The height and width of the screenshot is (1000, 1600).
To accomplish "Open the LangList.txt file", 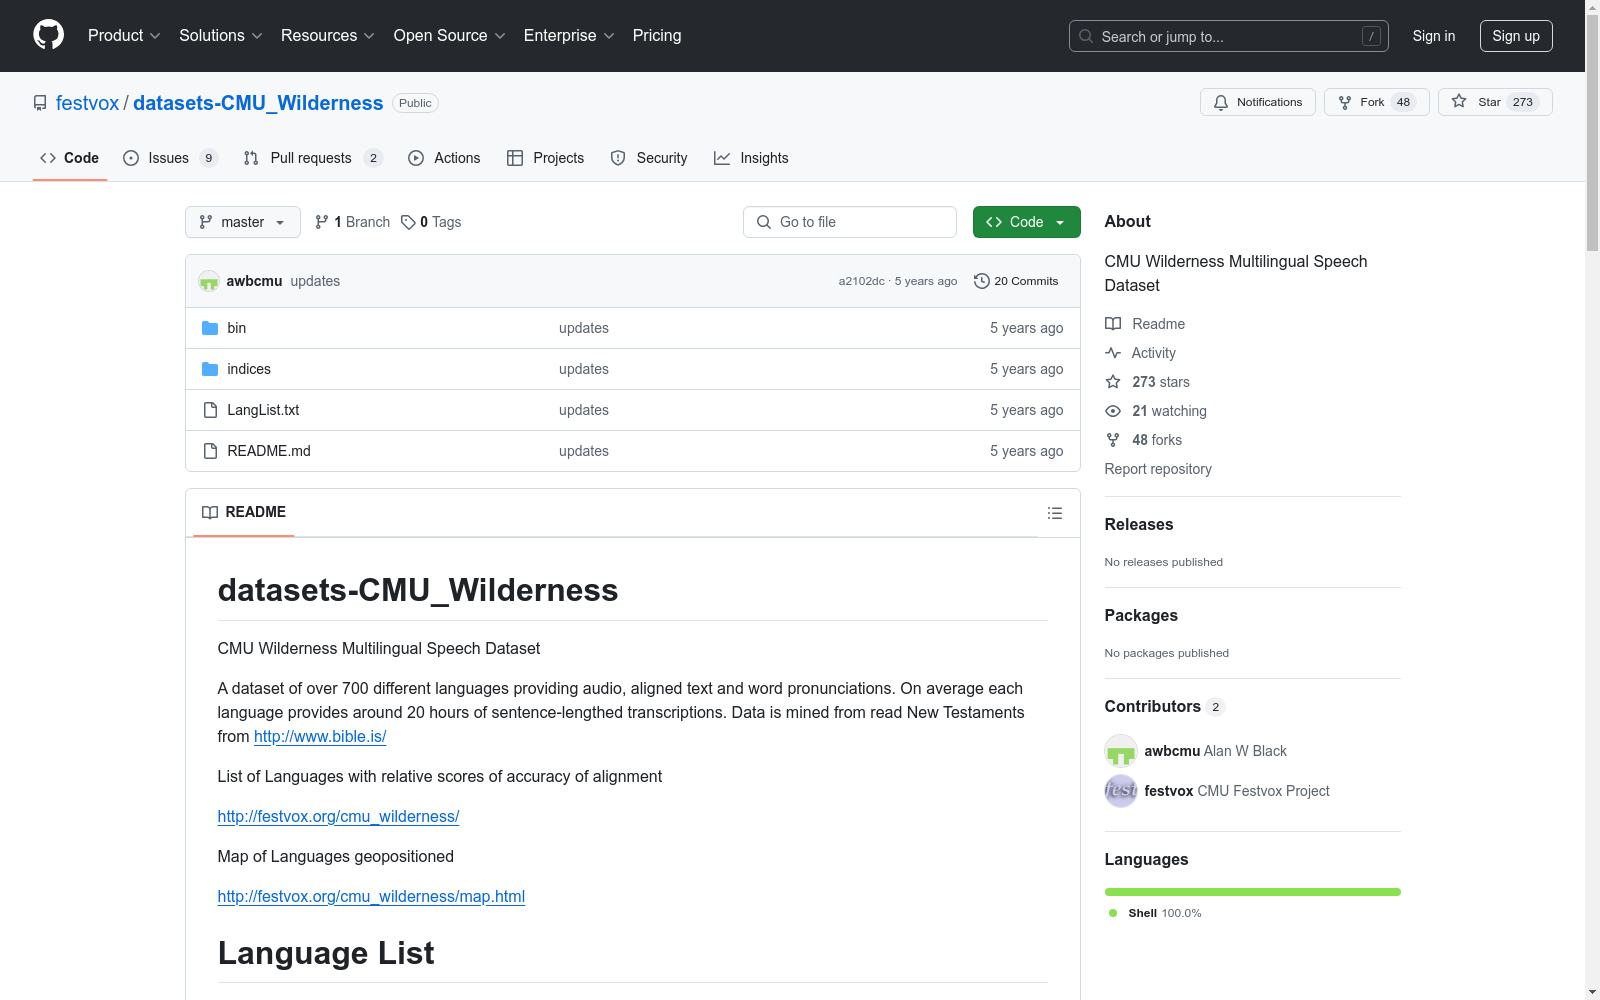I will coord(263,410).
